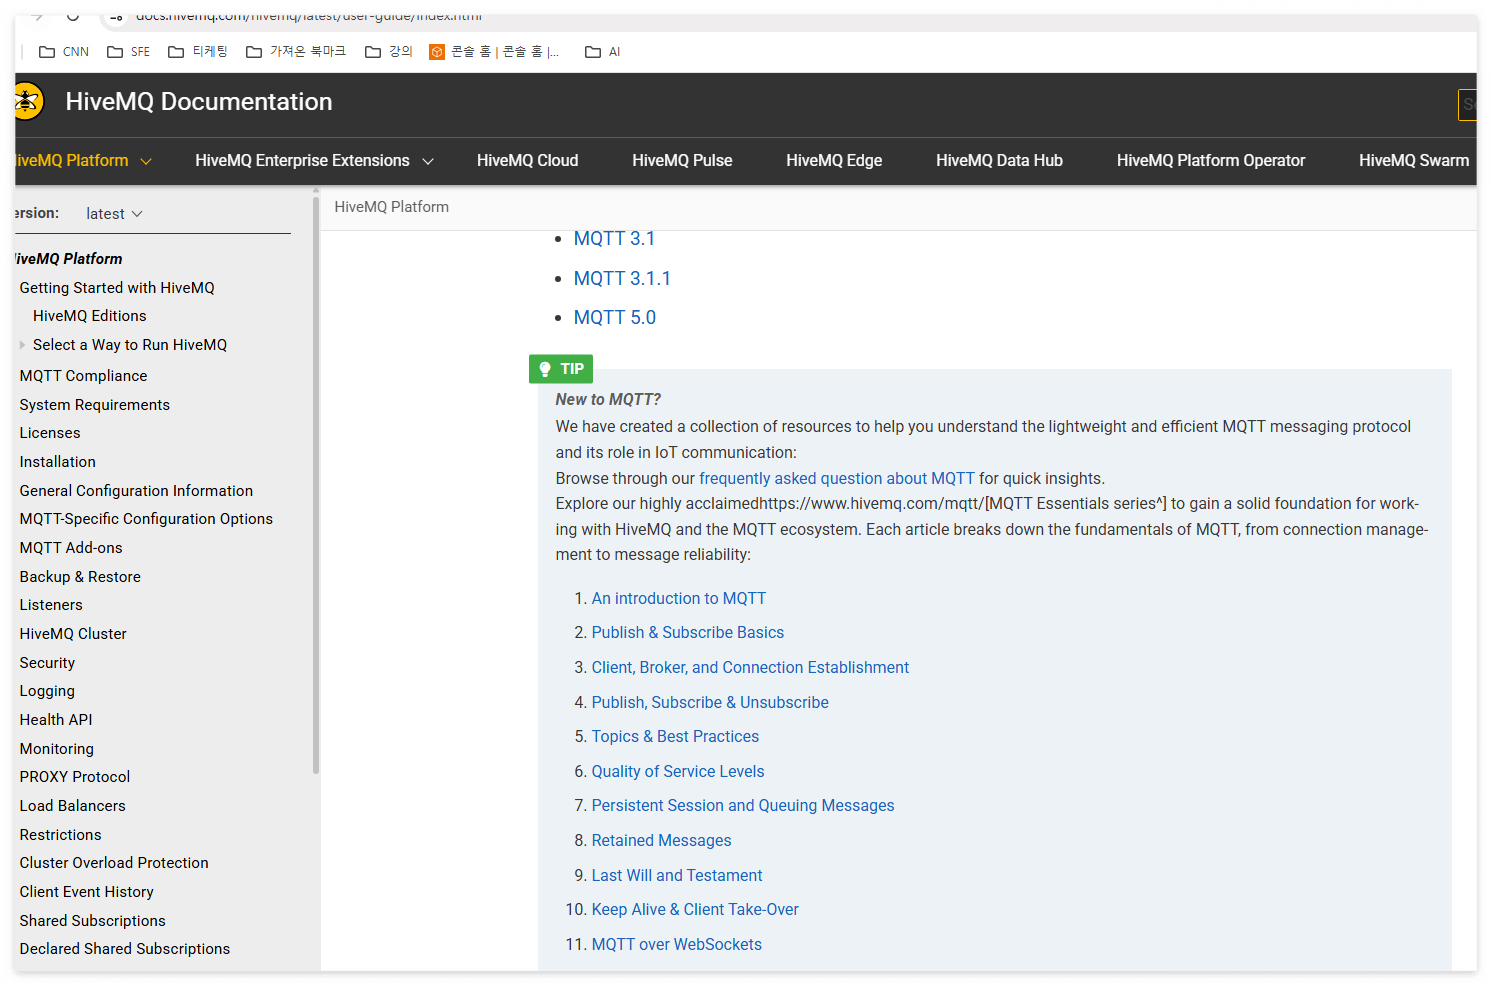1492x986 pixels.
Task: Open HiveMQ Edge in the navigation bar
Action: (x=834, y=160)
